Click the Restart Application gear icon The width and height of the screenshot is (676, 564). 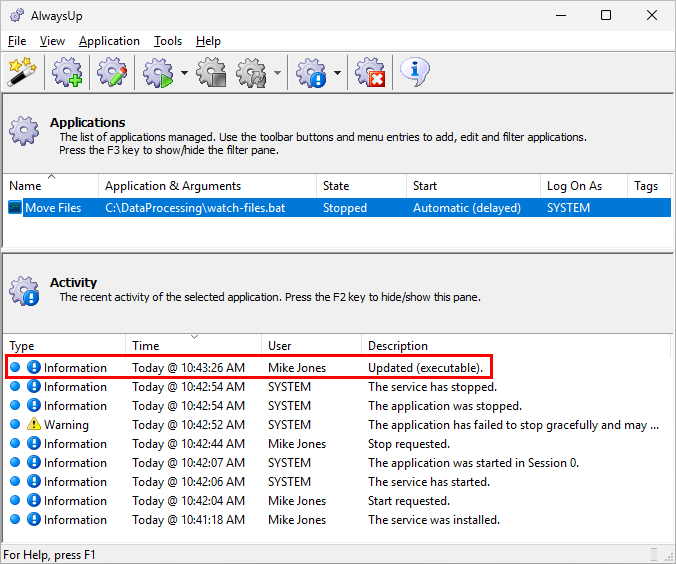(x=252, y=72)
